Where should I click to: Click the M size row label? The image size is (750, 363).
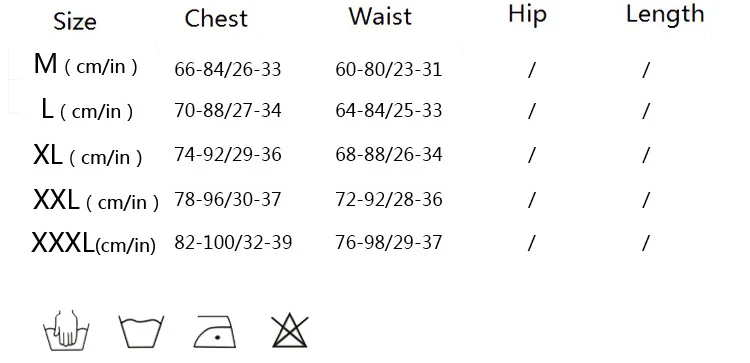86,65
